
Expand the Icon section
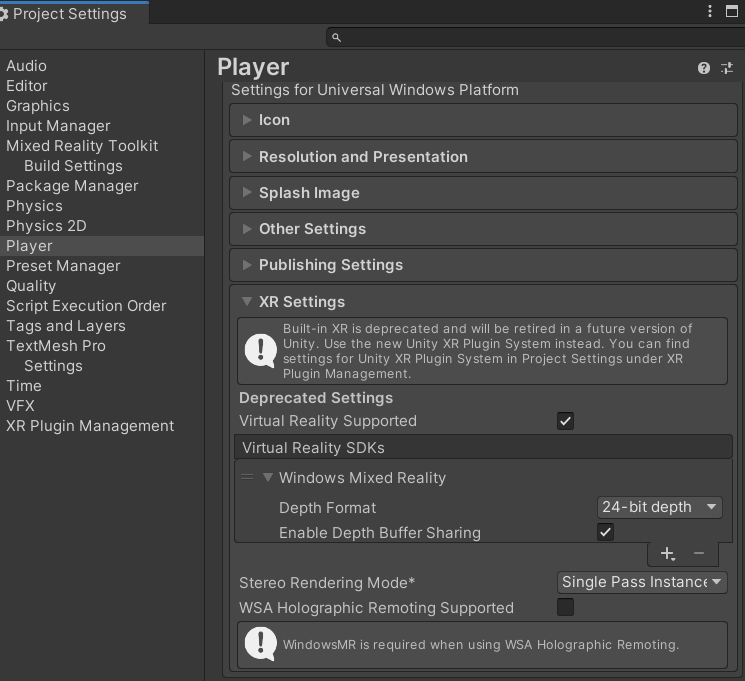point(483,120)
